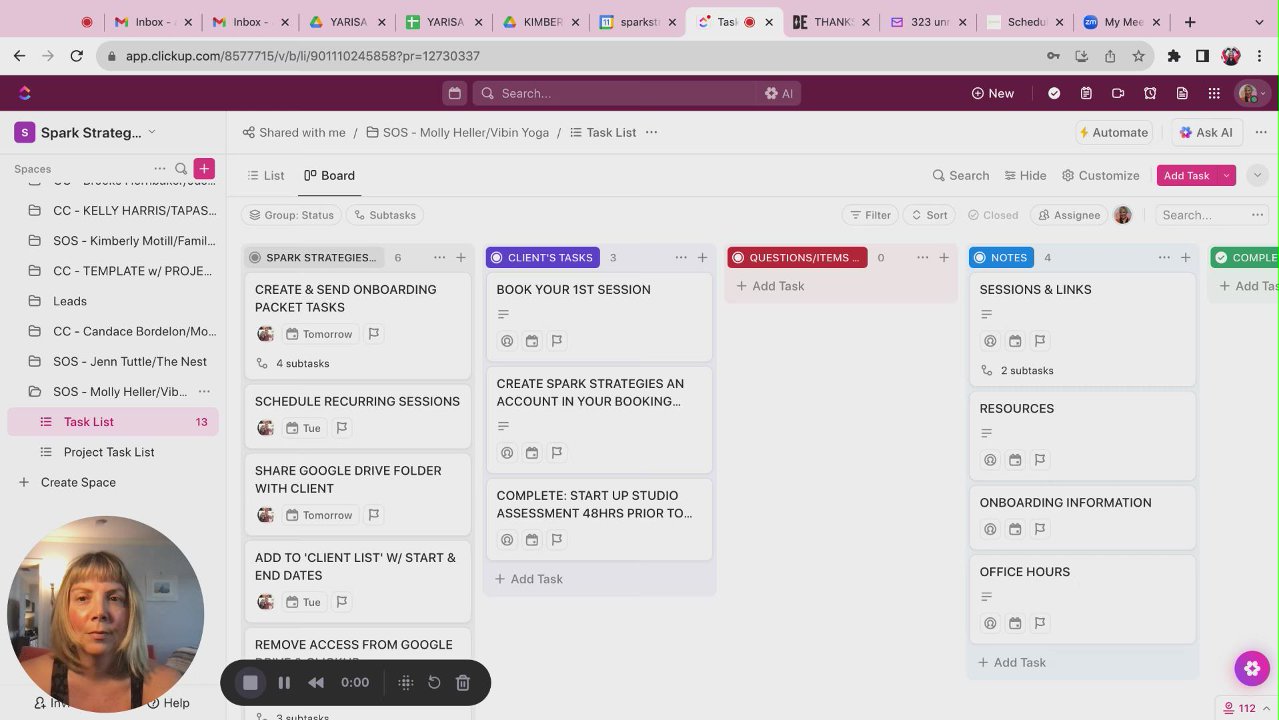Click the pink Add Task button
This screenshot has height=720, width=1279.
click(1187, 175)
